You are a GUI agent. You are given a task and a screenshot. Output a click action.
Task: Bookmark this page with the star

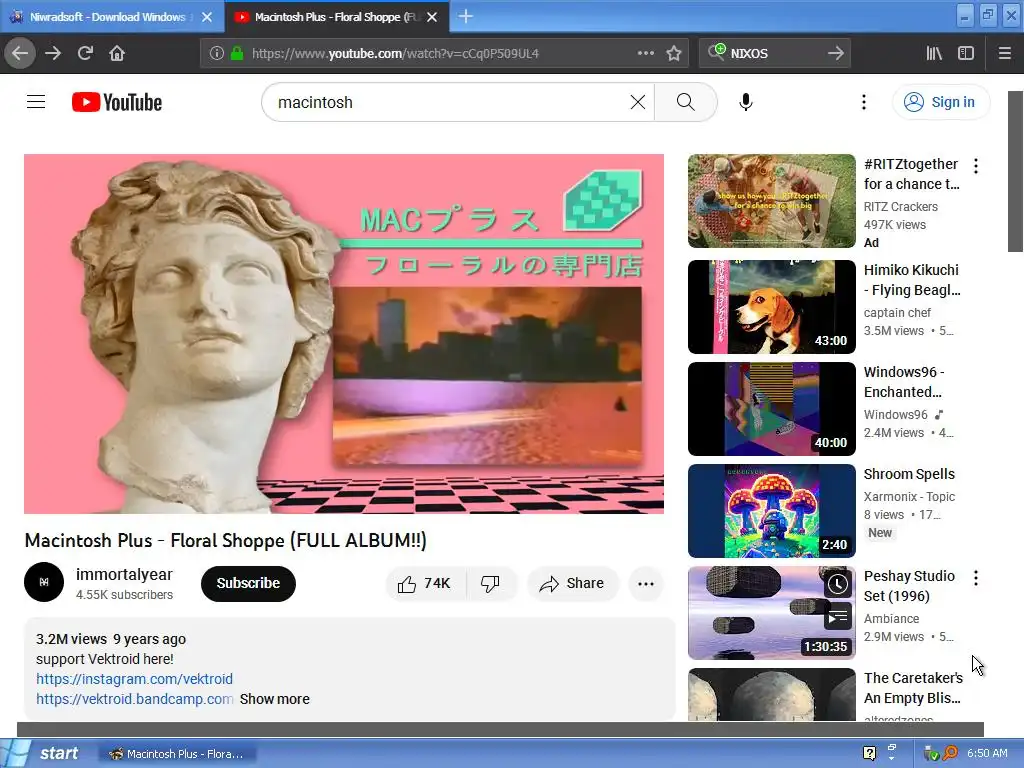coord(674,54)
